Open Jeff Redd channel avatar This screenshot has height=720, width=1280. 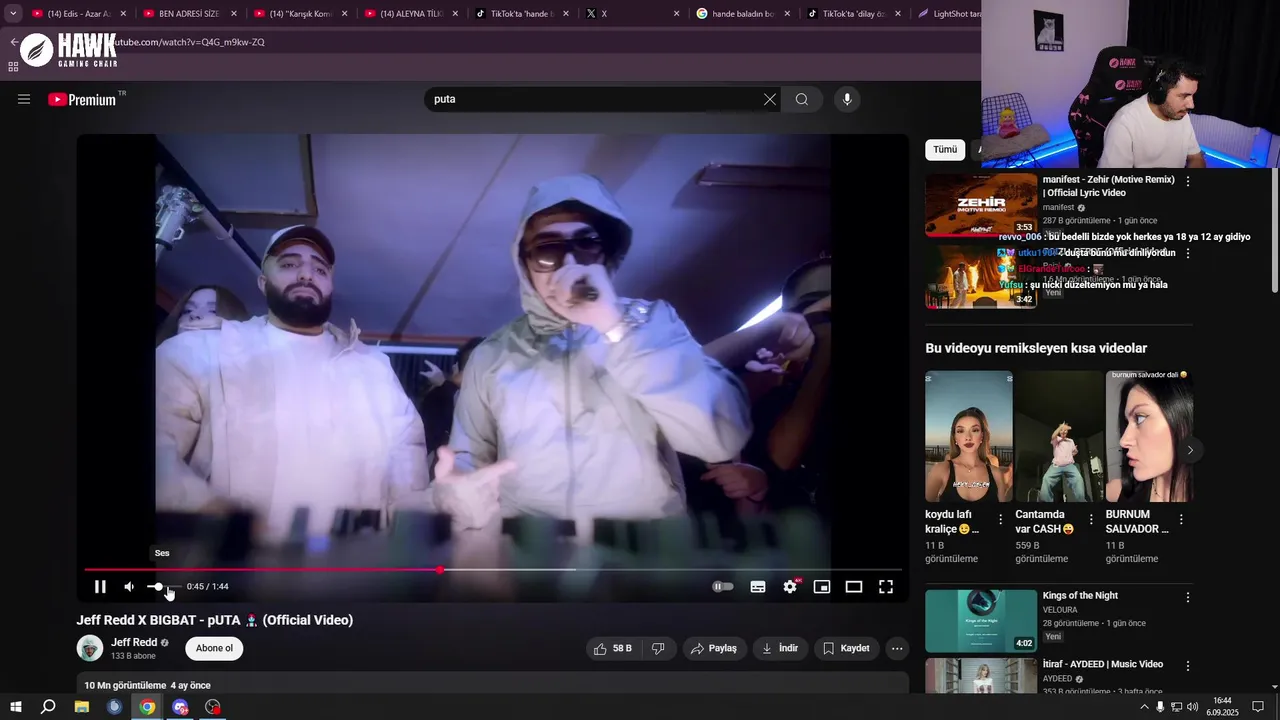pyautogui.click(x=90, y=648)
